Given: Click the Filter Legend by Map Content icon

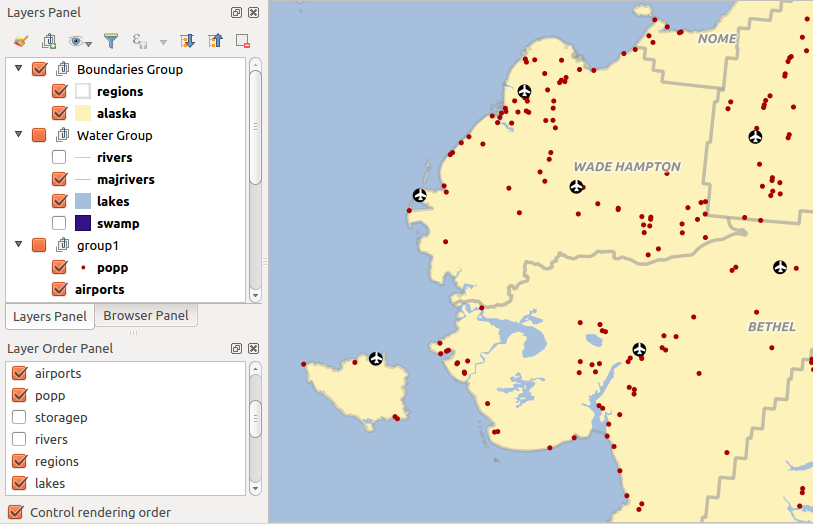Looking at the screenshot, I should (111, 41).
